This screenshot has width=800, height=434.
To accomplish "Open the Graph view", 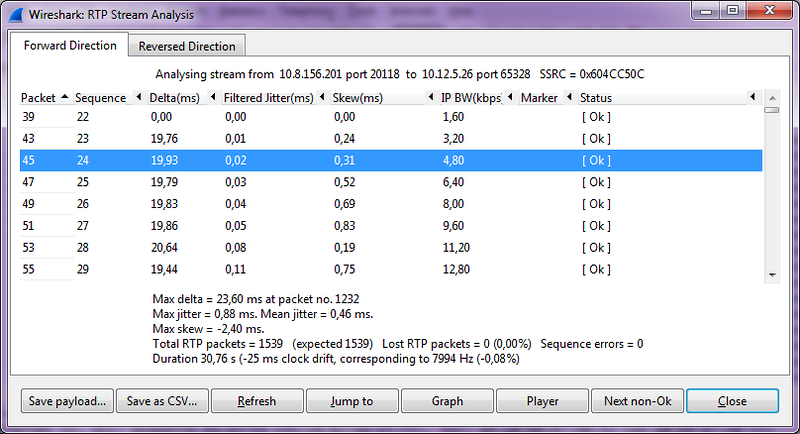I will [x=447, y=401].
